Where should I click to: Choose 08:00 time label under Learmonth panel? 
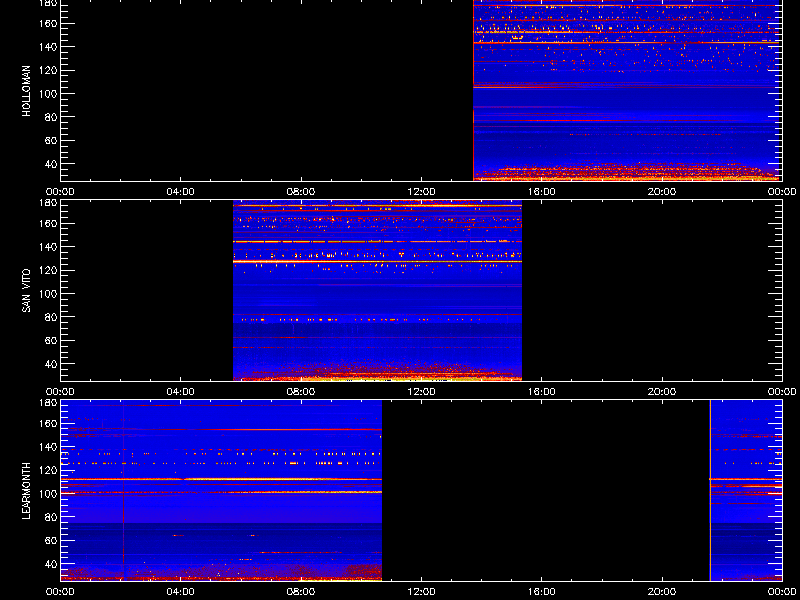tap(301, 592)
